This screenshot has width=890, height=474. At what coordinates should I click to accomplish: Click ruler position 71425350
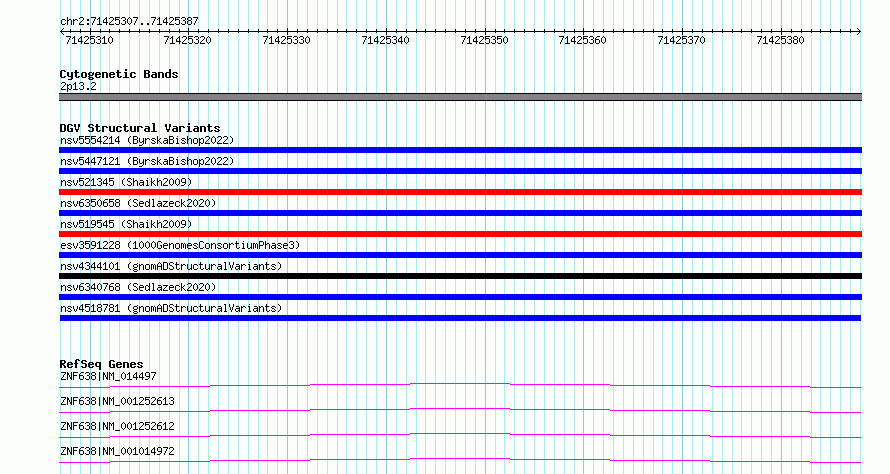[485, 40]
